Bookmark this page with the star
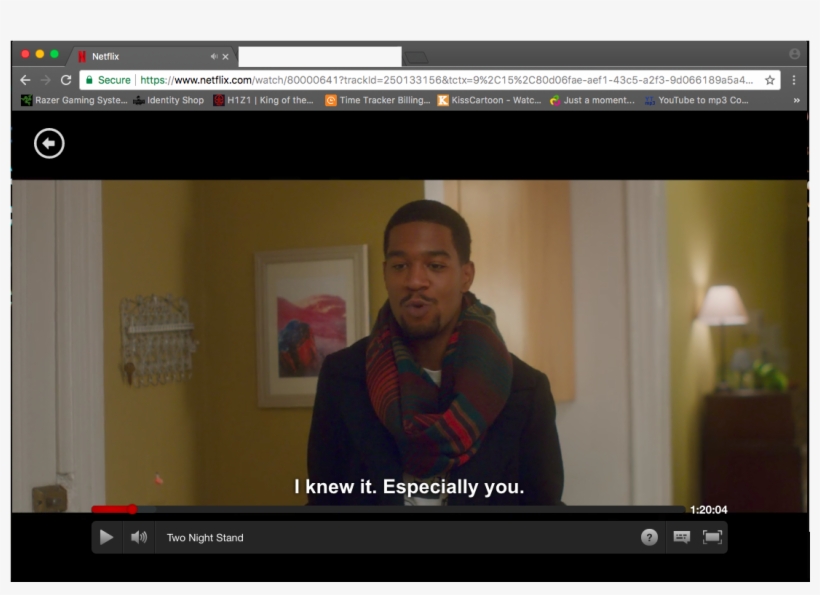Viewport: 820px width, 595px height. tap(770, 80)
